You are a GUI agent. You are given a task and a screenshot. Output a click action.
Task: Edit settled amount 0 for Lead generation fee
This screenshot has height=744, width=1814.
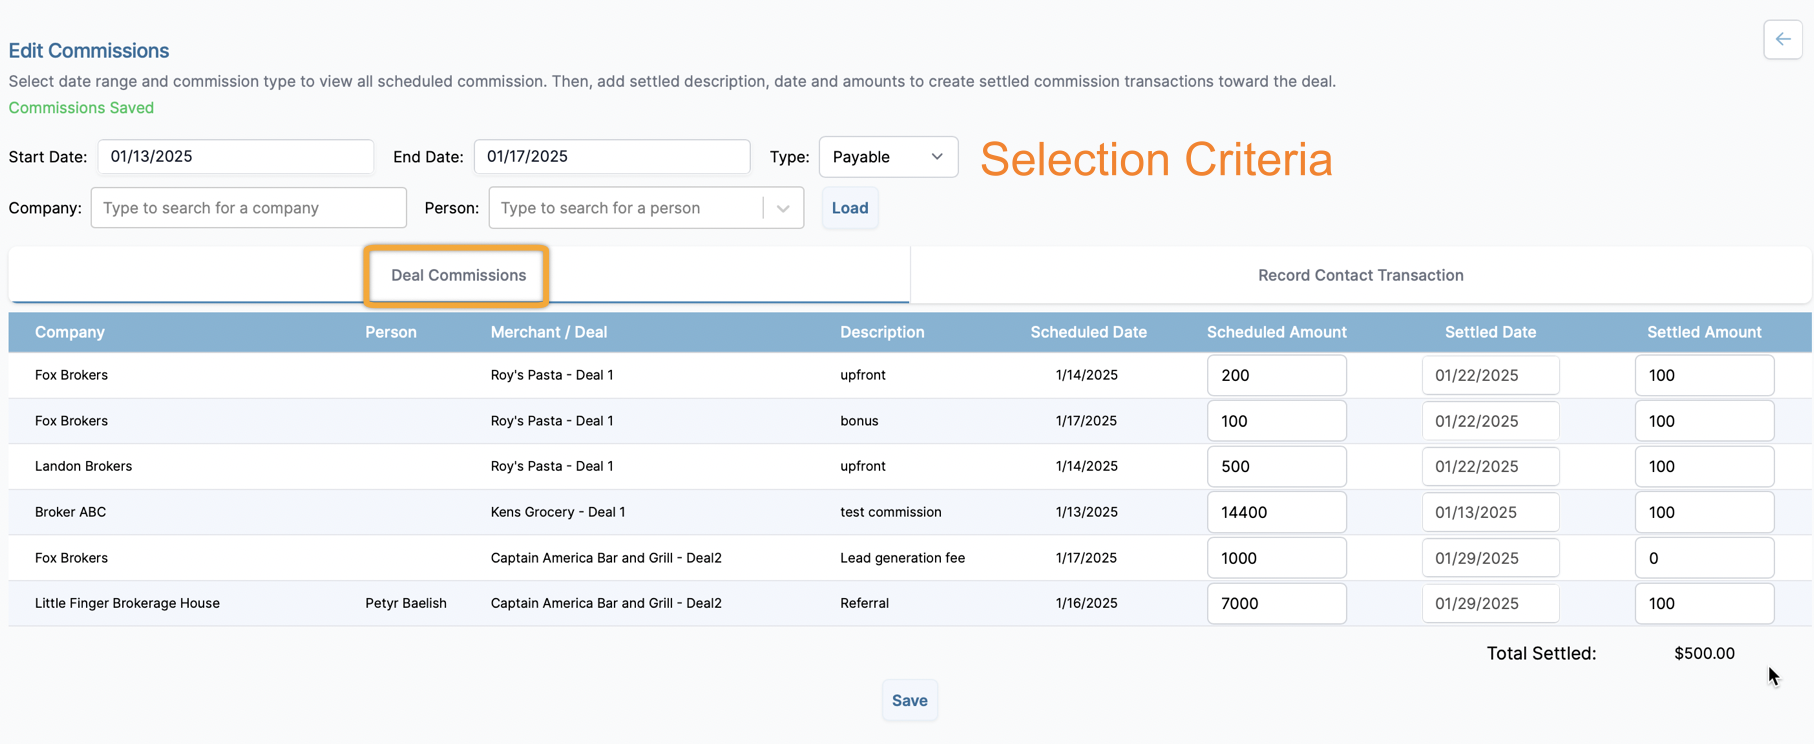tap(1705, 558)
